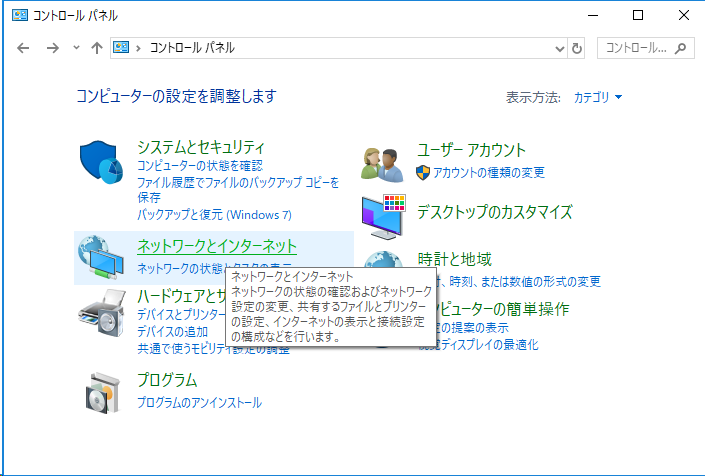
Task: Click プログラムのアンインストール link
Action: coord(199,402)
